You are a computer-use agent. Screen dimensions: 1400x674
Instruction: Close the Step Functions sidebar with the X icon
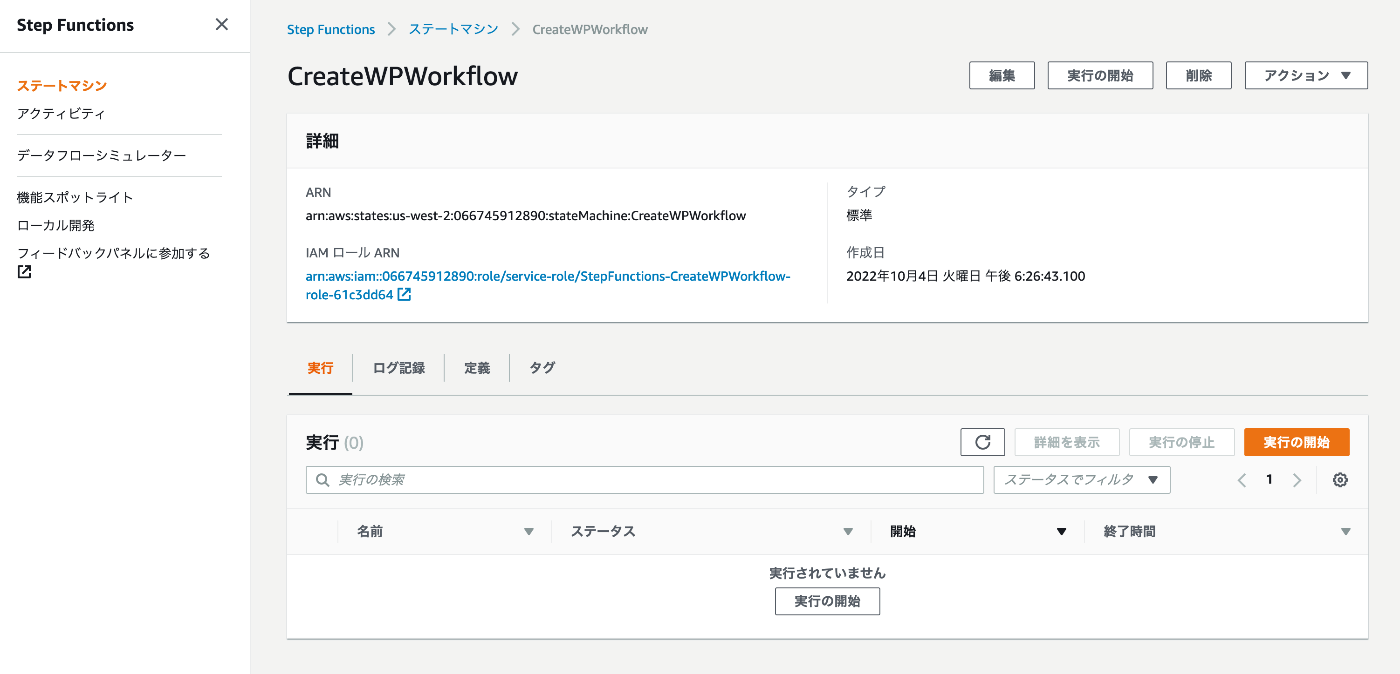click(x=221, y=24)
